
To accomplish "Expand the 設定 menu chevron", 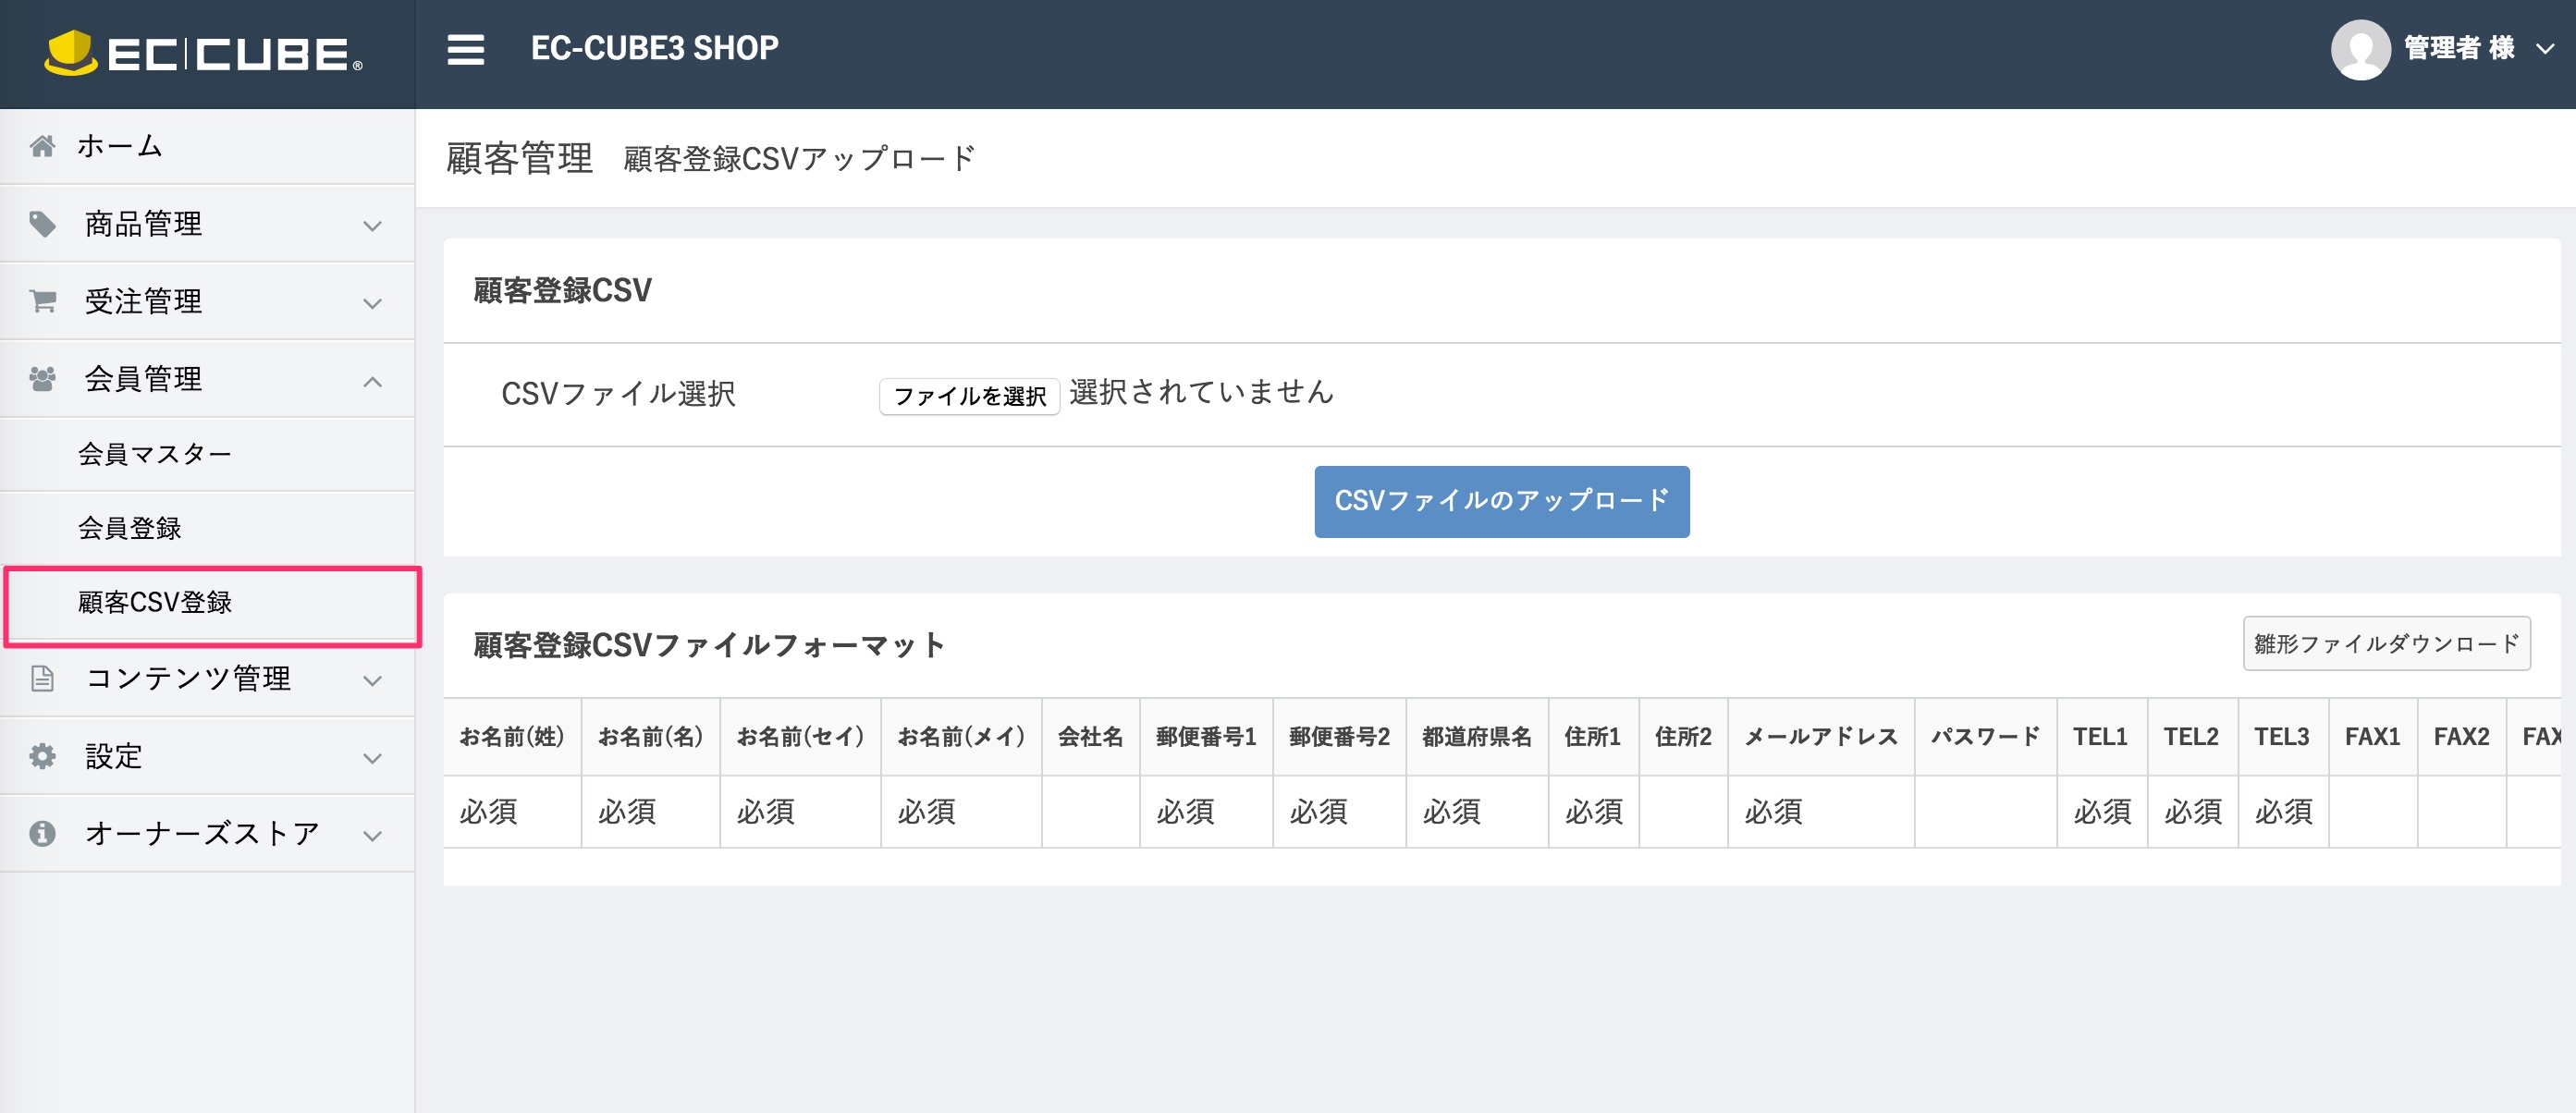I will [374, 759].
